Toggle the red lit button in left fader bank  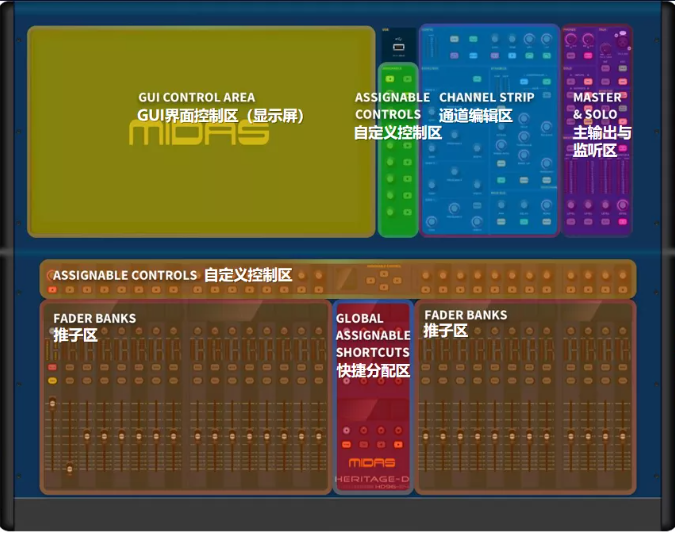click(x=52, y=368)
